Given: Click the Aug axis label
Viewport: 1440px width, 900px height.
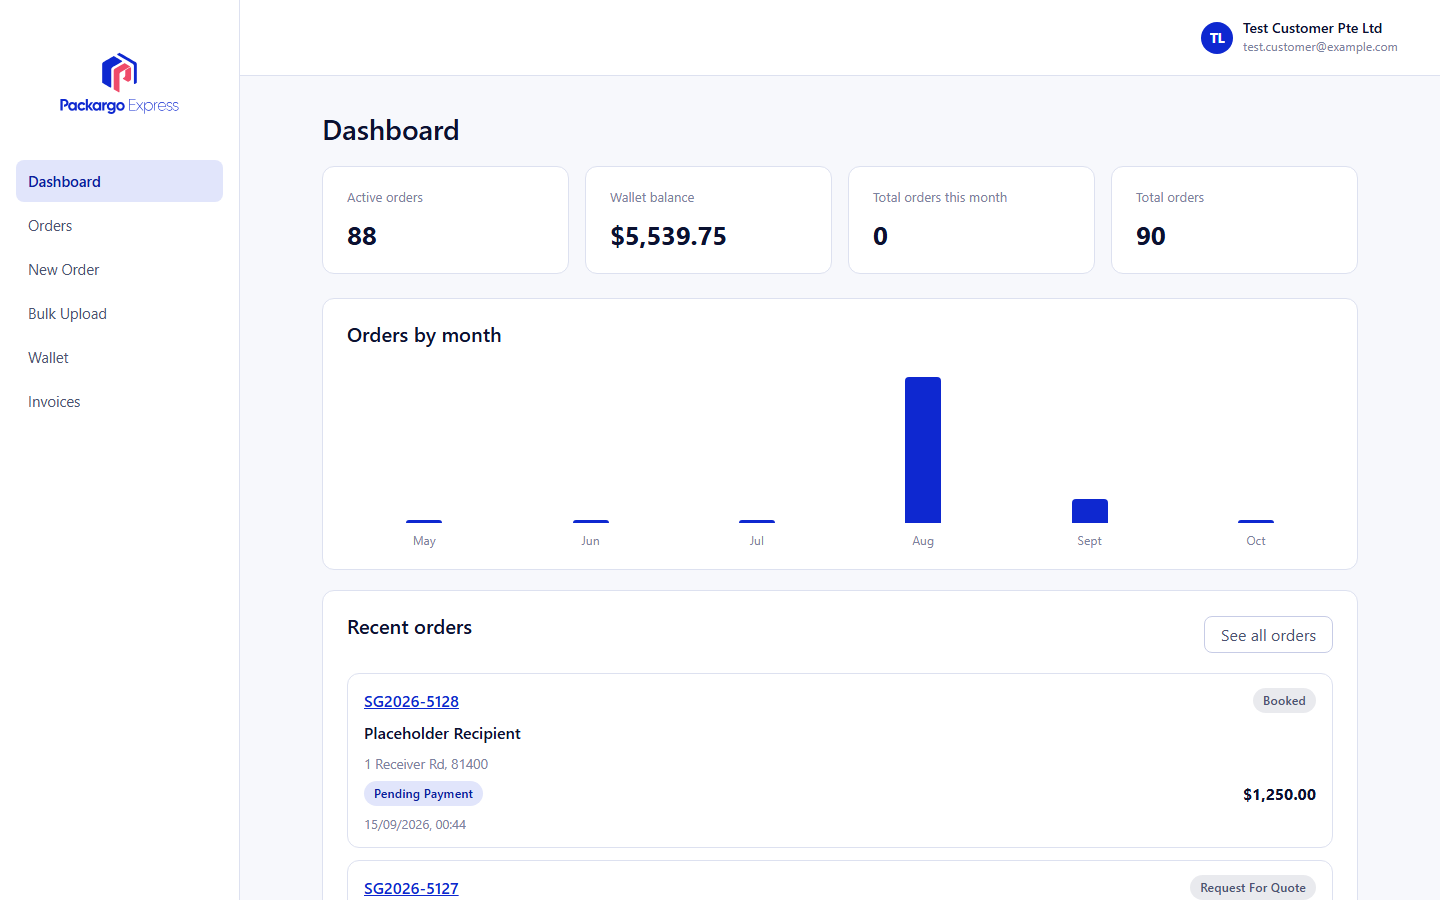Looking at the screenshot, I should pos(923,541).
